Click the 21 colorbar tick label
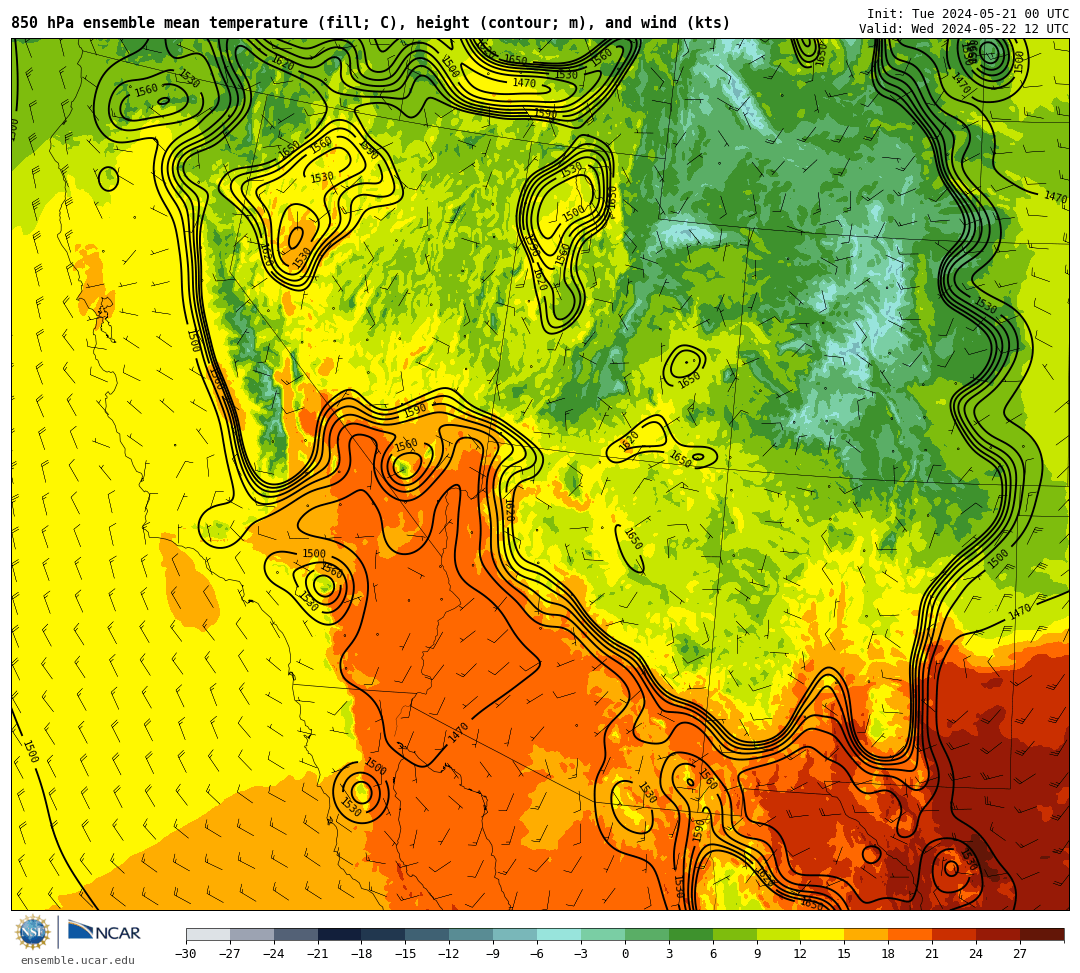Screen dimensions: 1080x973 (x=933, y=954)
